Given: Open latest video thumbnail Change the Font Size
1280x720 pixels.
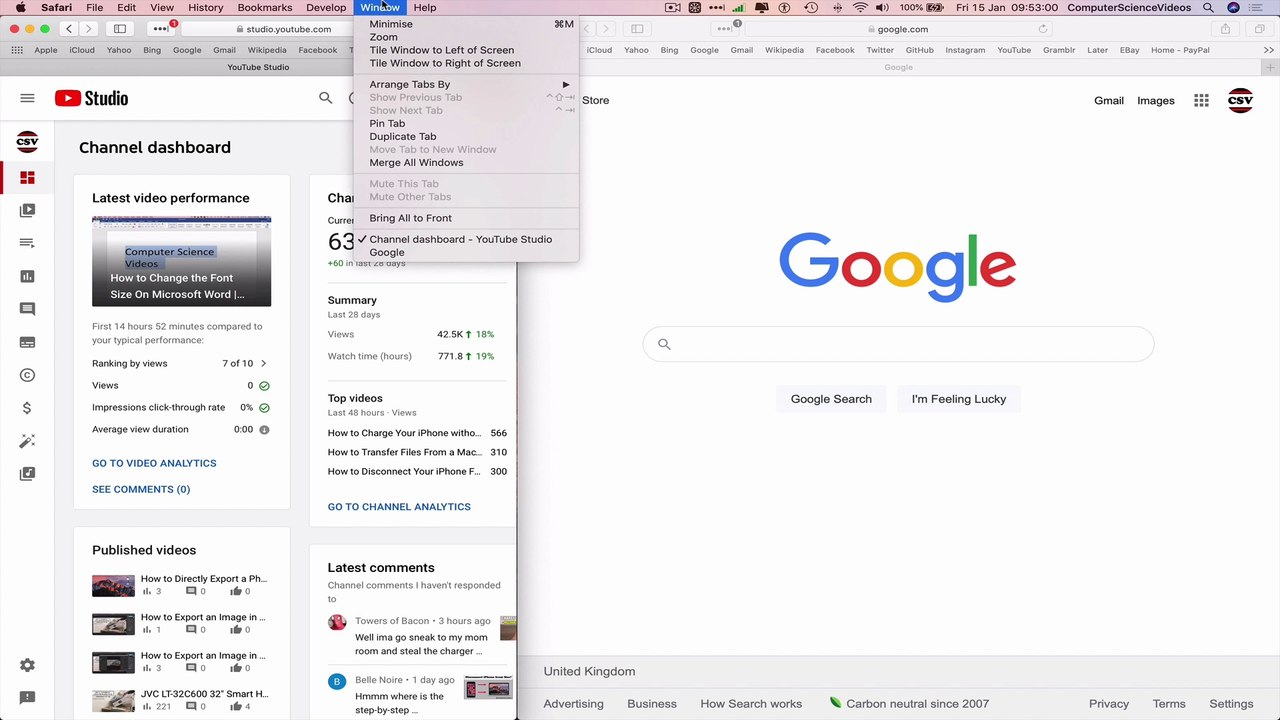Looking at the screenshot, I should pos(181,261).
